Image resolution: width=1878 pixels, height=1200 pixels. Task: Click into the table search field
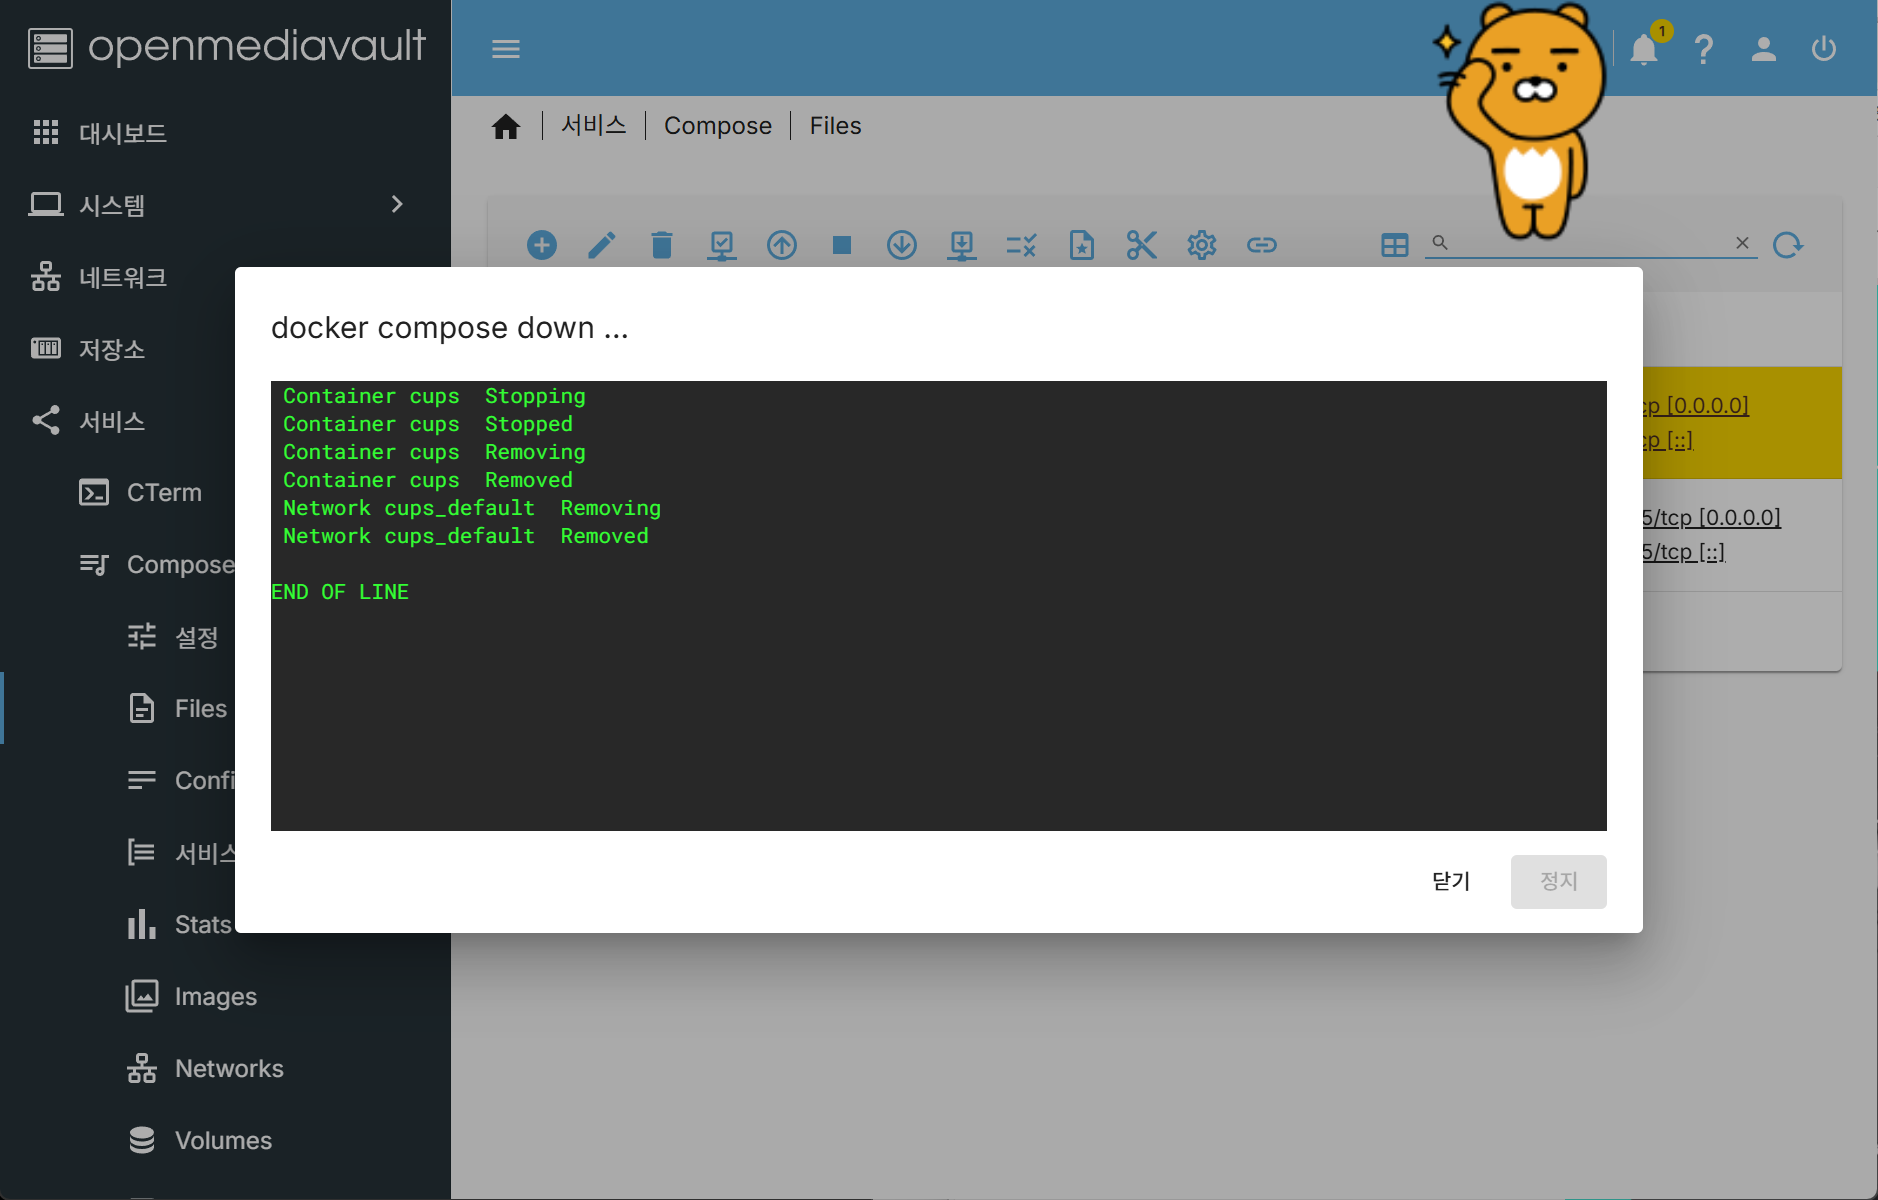point(1590,243)
